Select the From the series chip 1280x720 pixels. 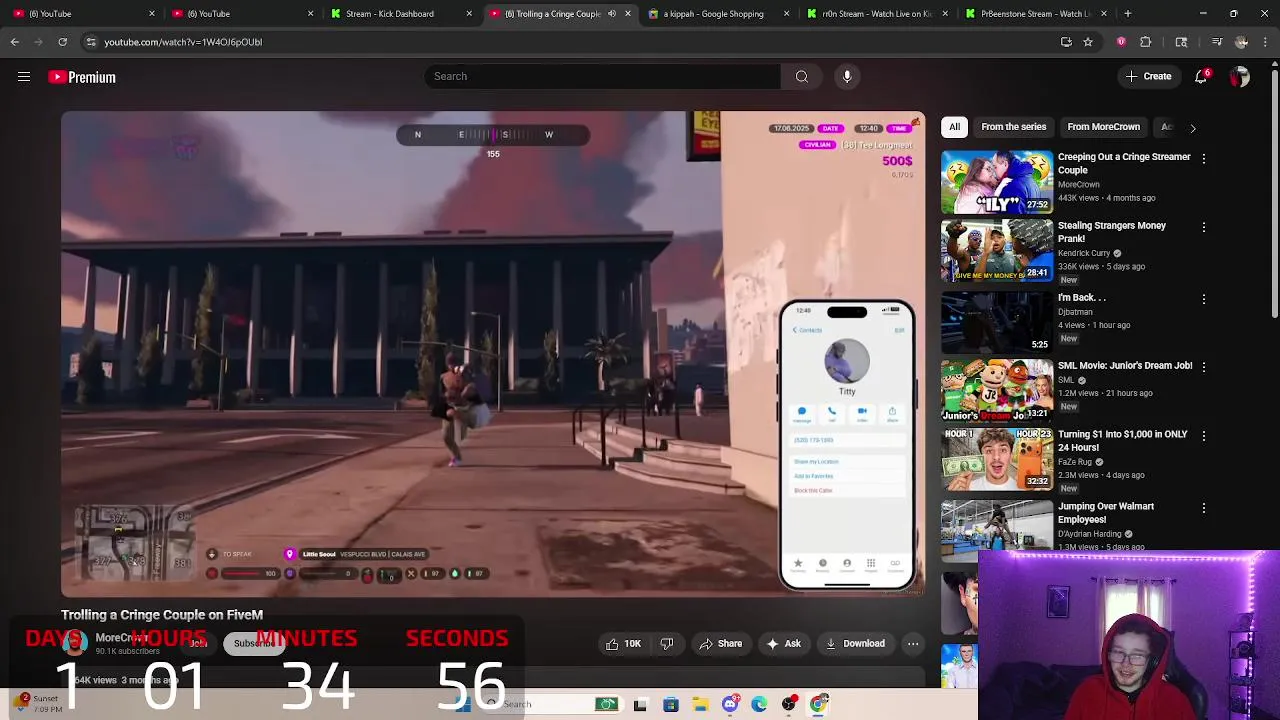[1014, 127]
